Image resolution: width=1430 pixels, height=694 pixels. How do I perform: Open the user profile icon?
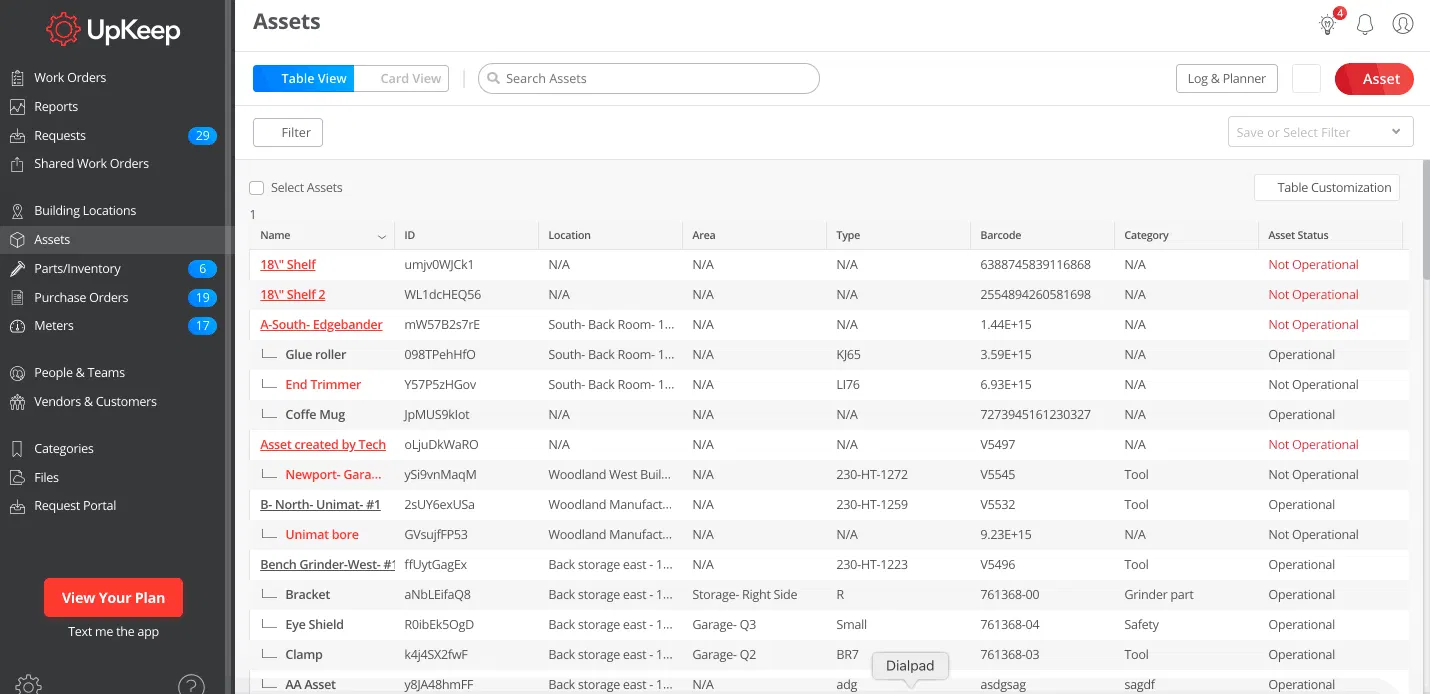1403,24
